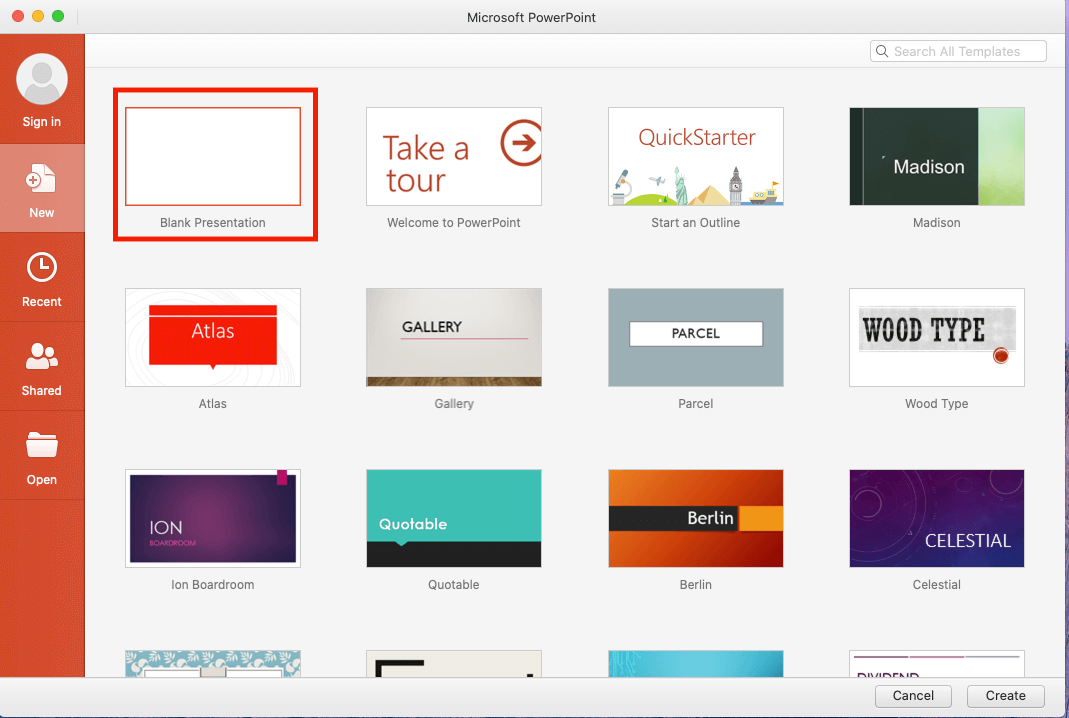
Task: Click the 'Gallery' caption under the thumbnail
Action: [454, 404]
